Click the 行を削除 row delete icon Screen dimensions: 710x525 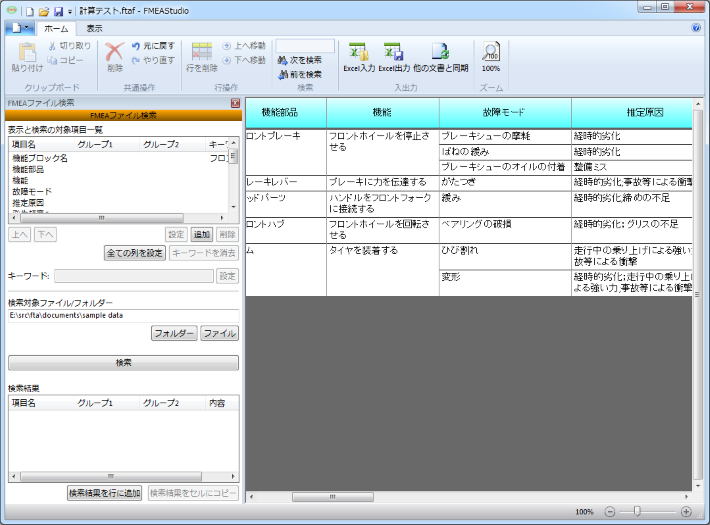click(x=202, y=52)
